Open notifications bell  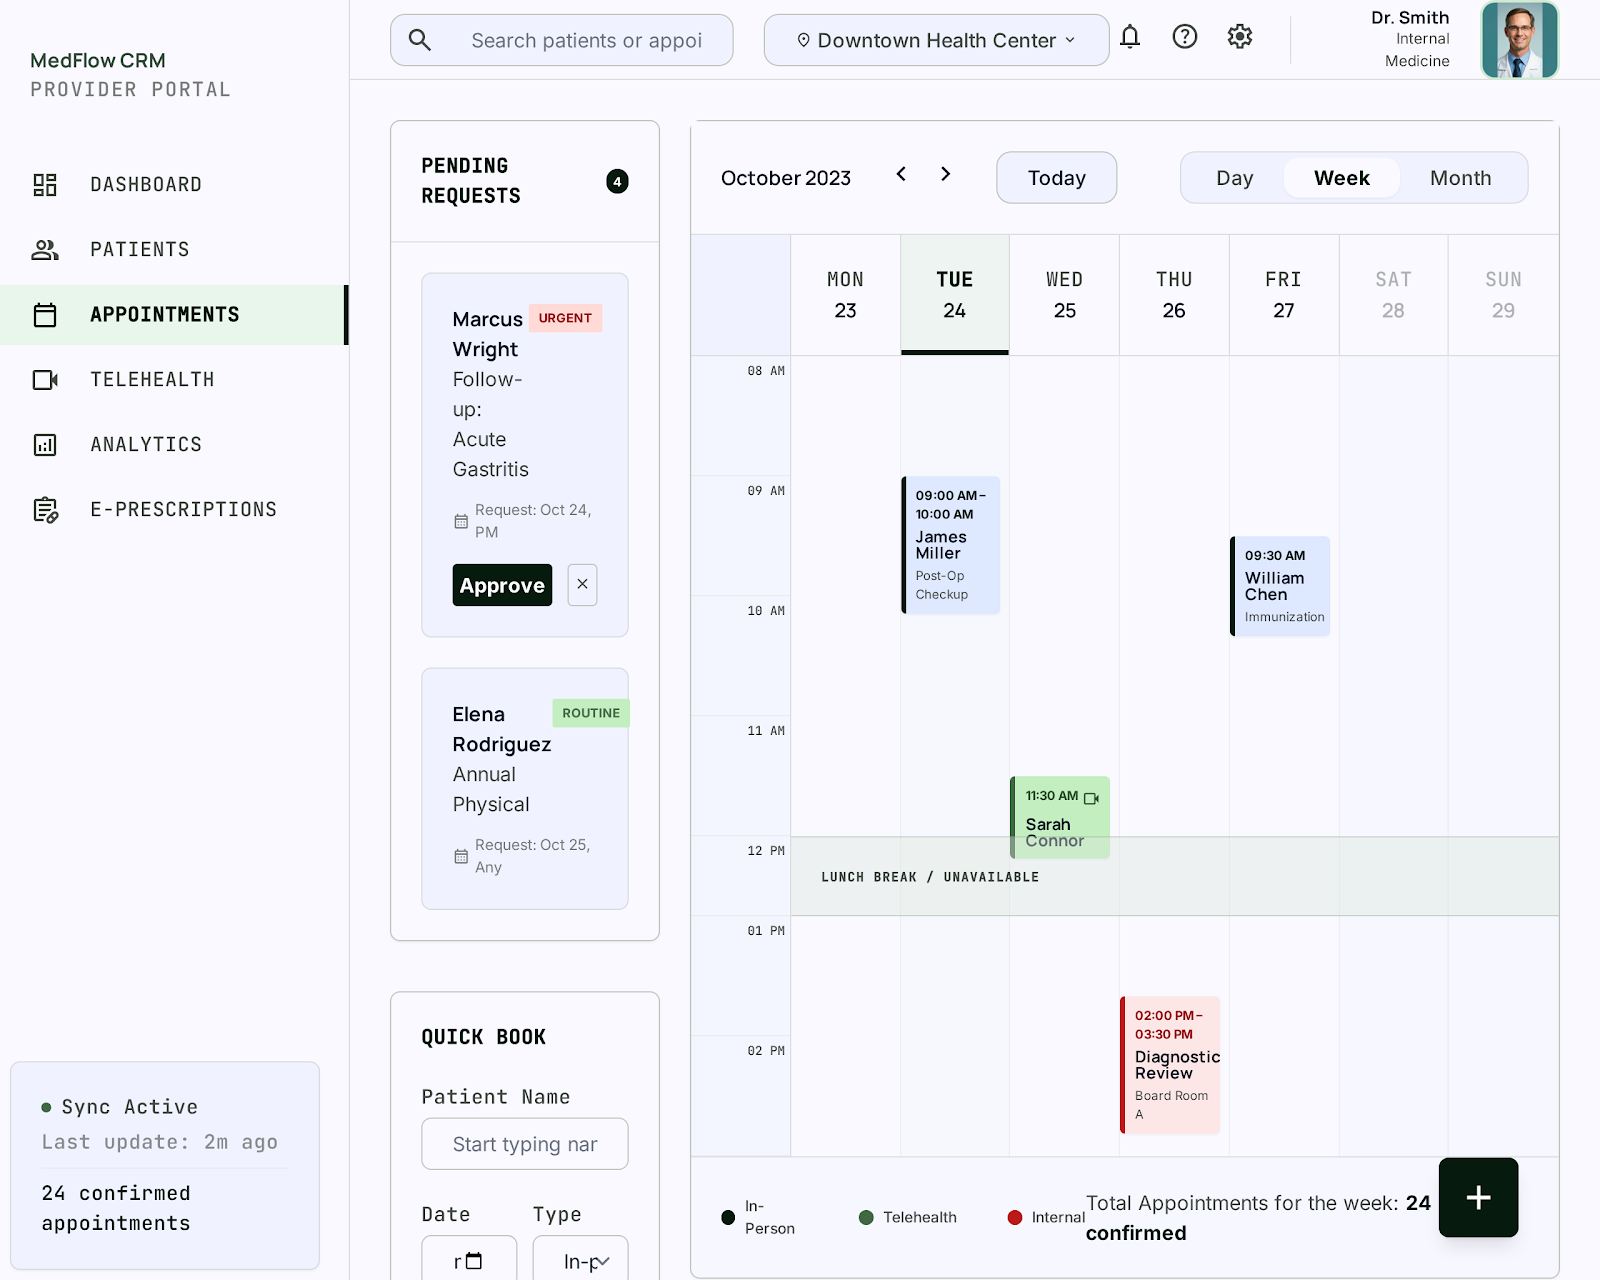(1130, 37)
